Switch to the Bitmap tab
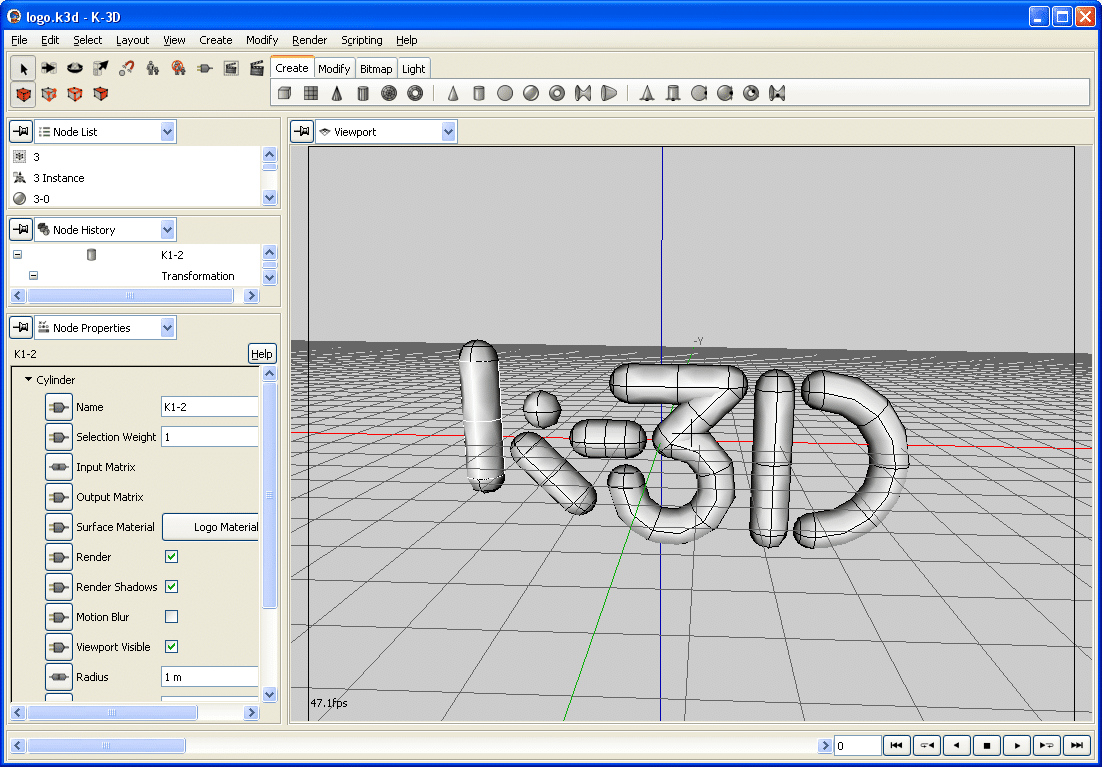The width and height of the screenshot is (1102, 767). point(376,69)
